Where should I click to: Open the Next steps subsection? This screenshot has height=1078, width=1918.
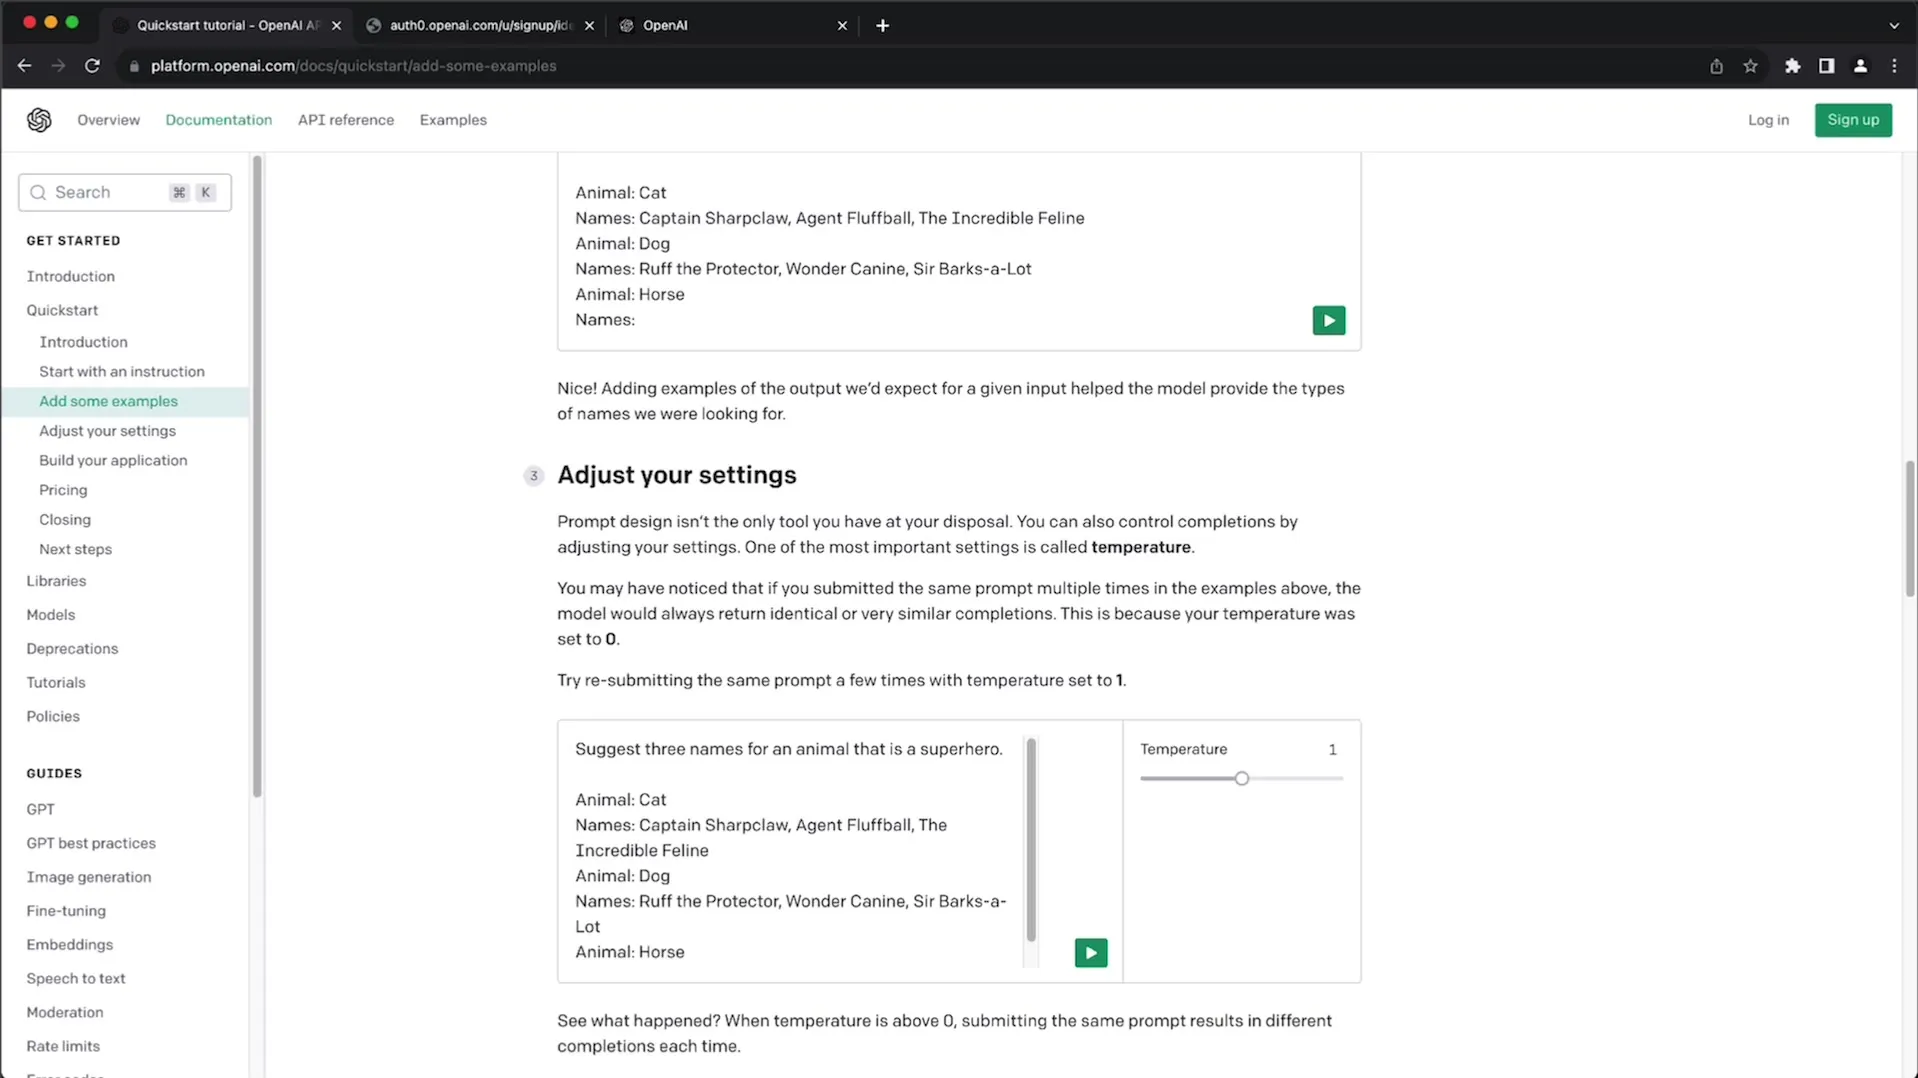pyautogui.click(x=75, y=549)
